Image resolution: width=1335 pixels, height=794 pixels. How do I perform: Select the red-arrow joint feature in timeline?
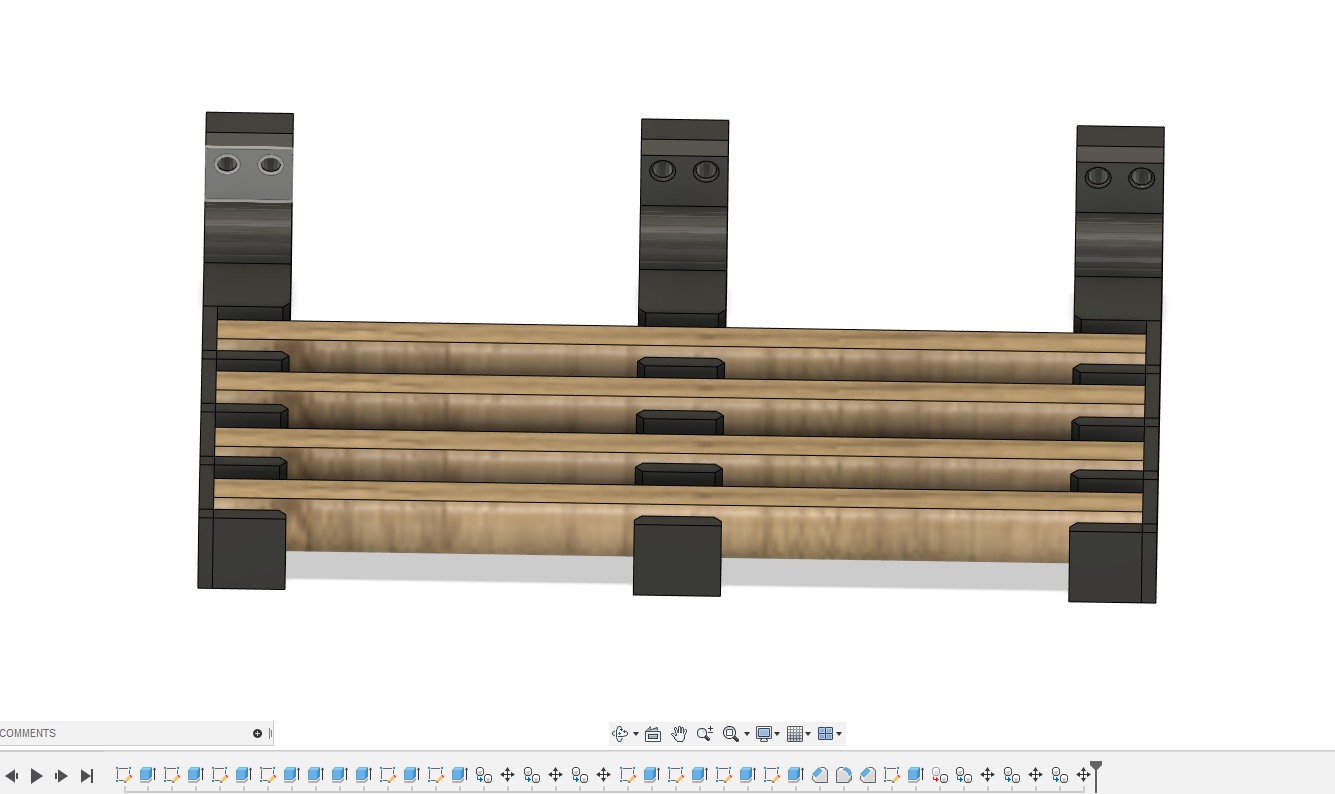point(940,775)
